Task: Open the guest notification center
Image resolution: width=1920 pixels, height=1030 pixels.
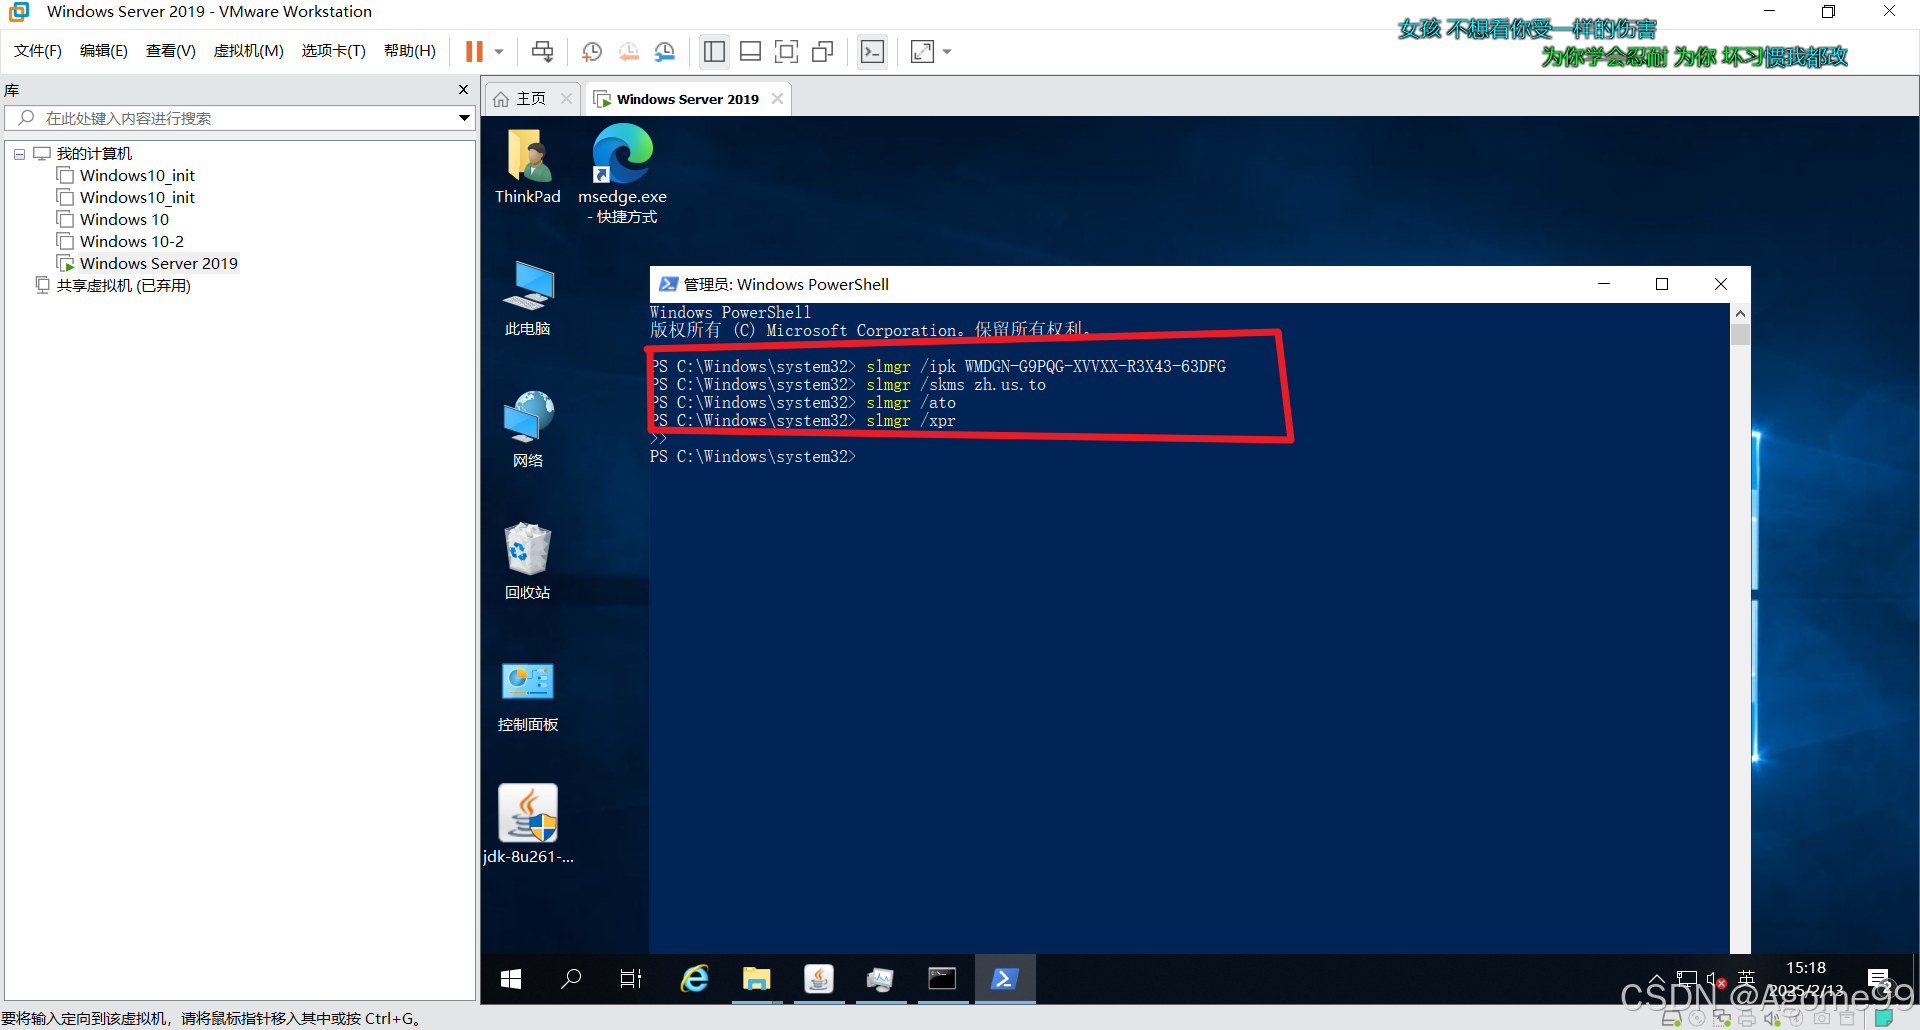Action: click(1879, 979)
